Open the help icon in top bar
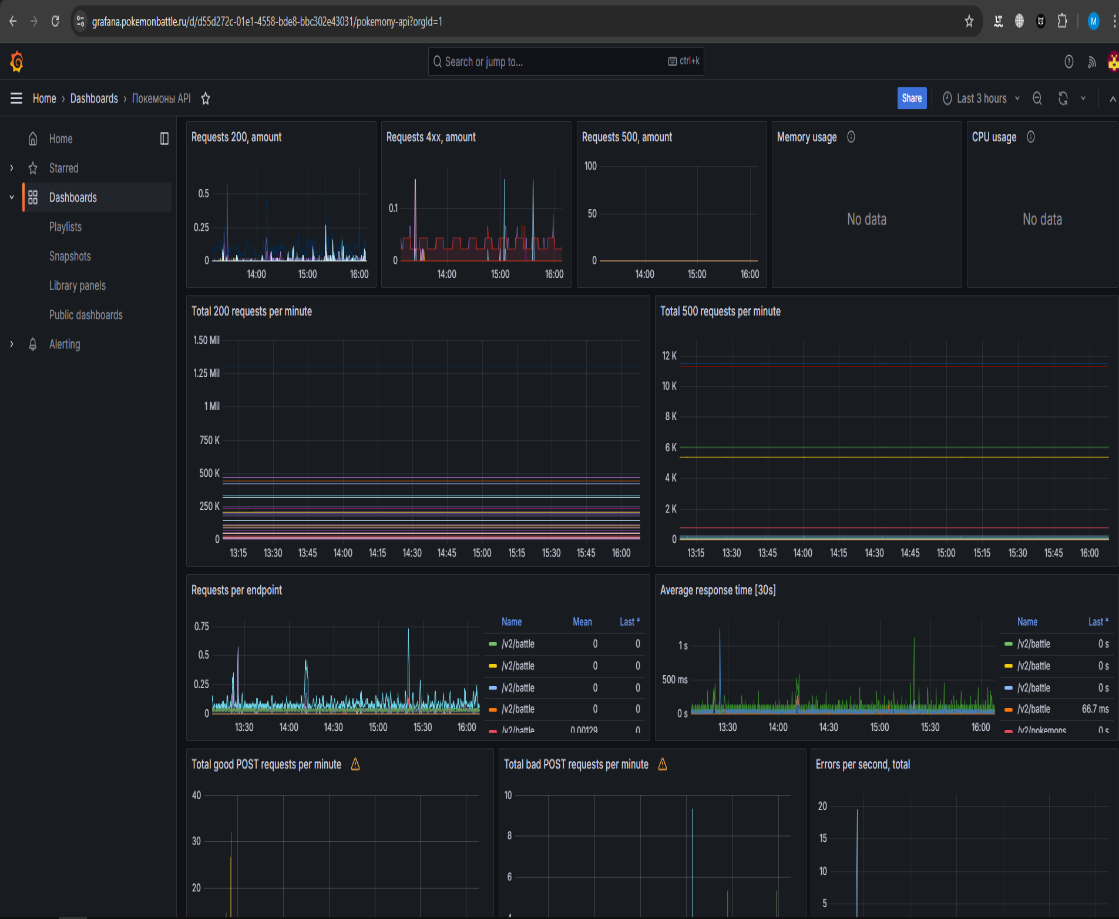 1068,62
